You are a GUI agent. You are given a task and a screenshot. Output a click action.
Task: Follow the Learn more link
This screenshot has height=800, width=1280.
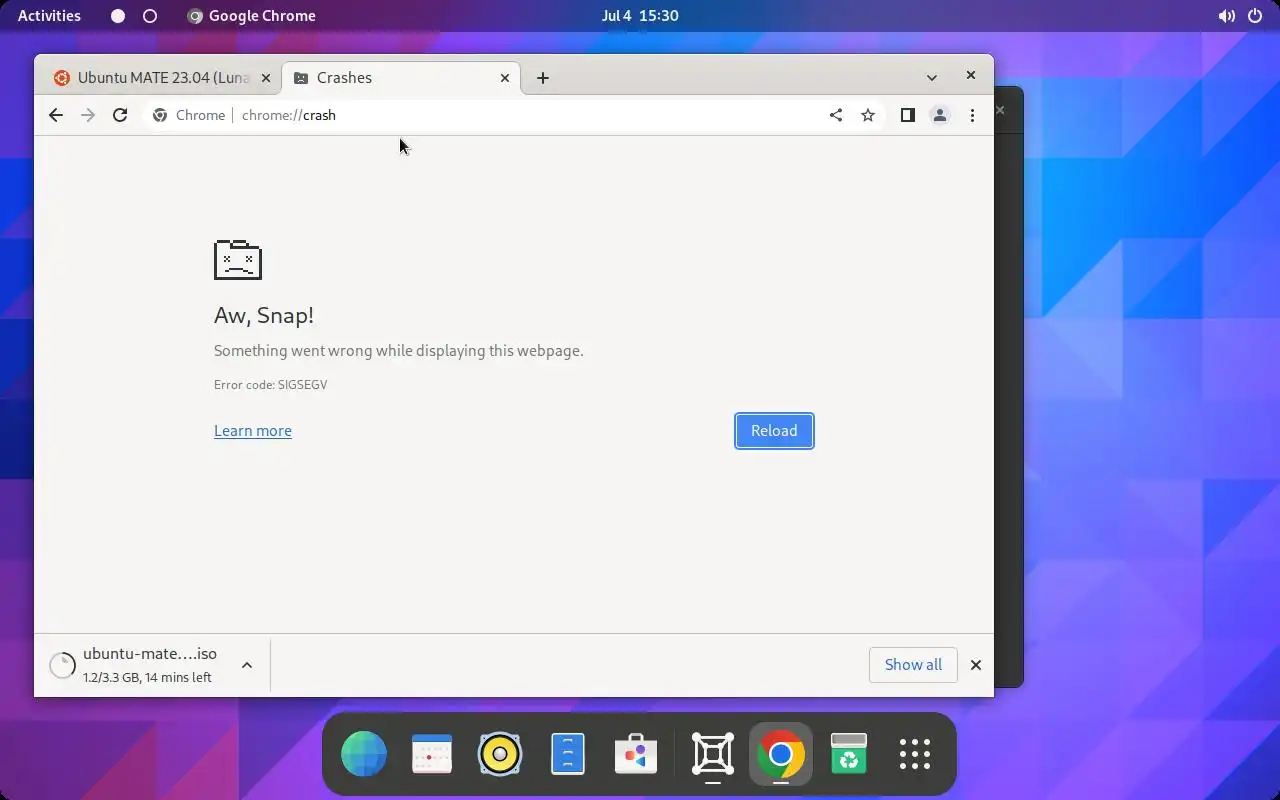click(253, 431)
